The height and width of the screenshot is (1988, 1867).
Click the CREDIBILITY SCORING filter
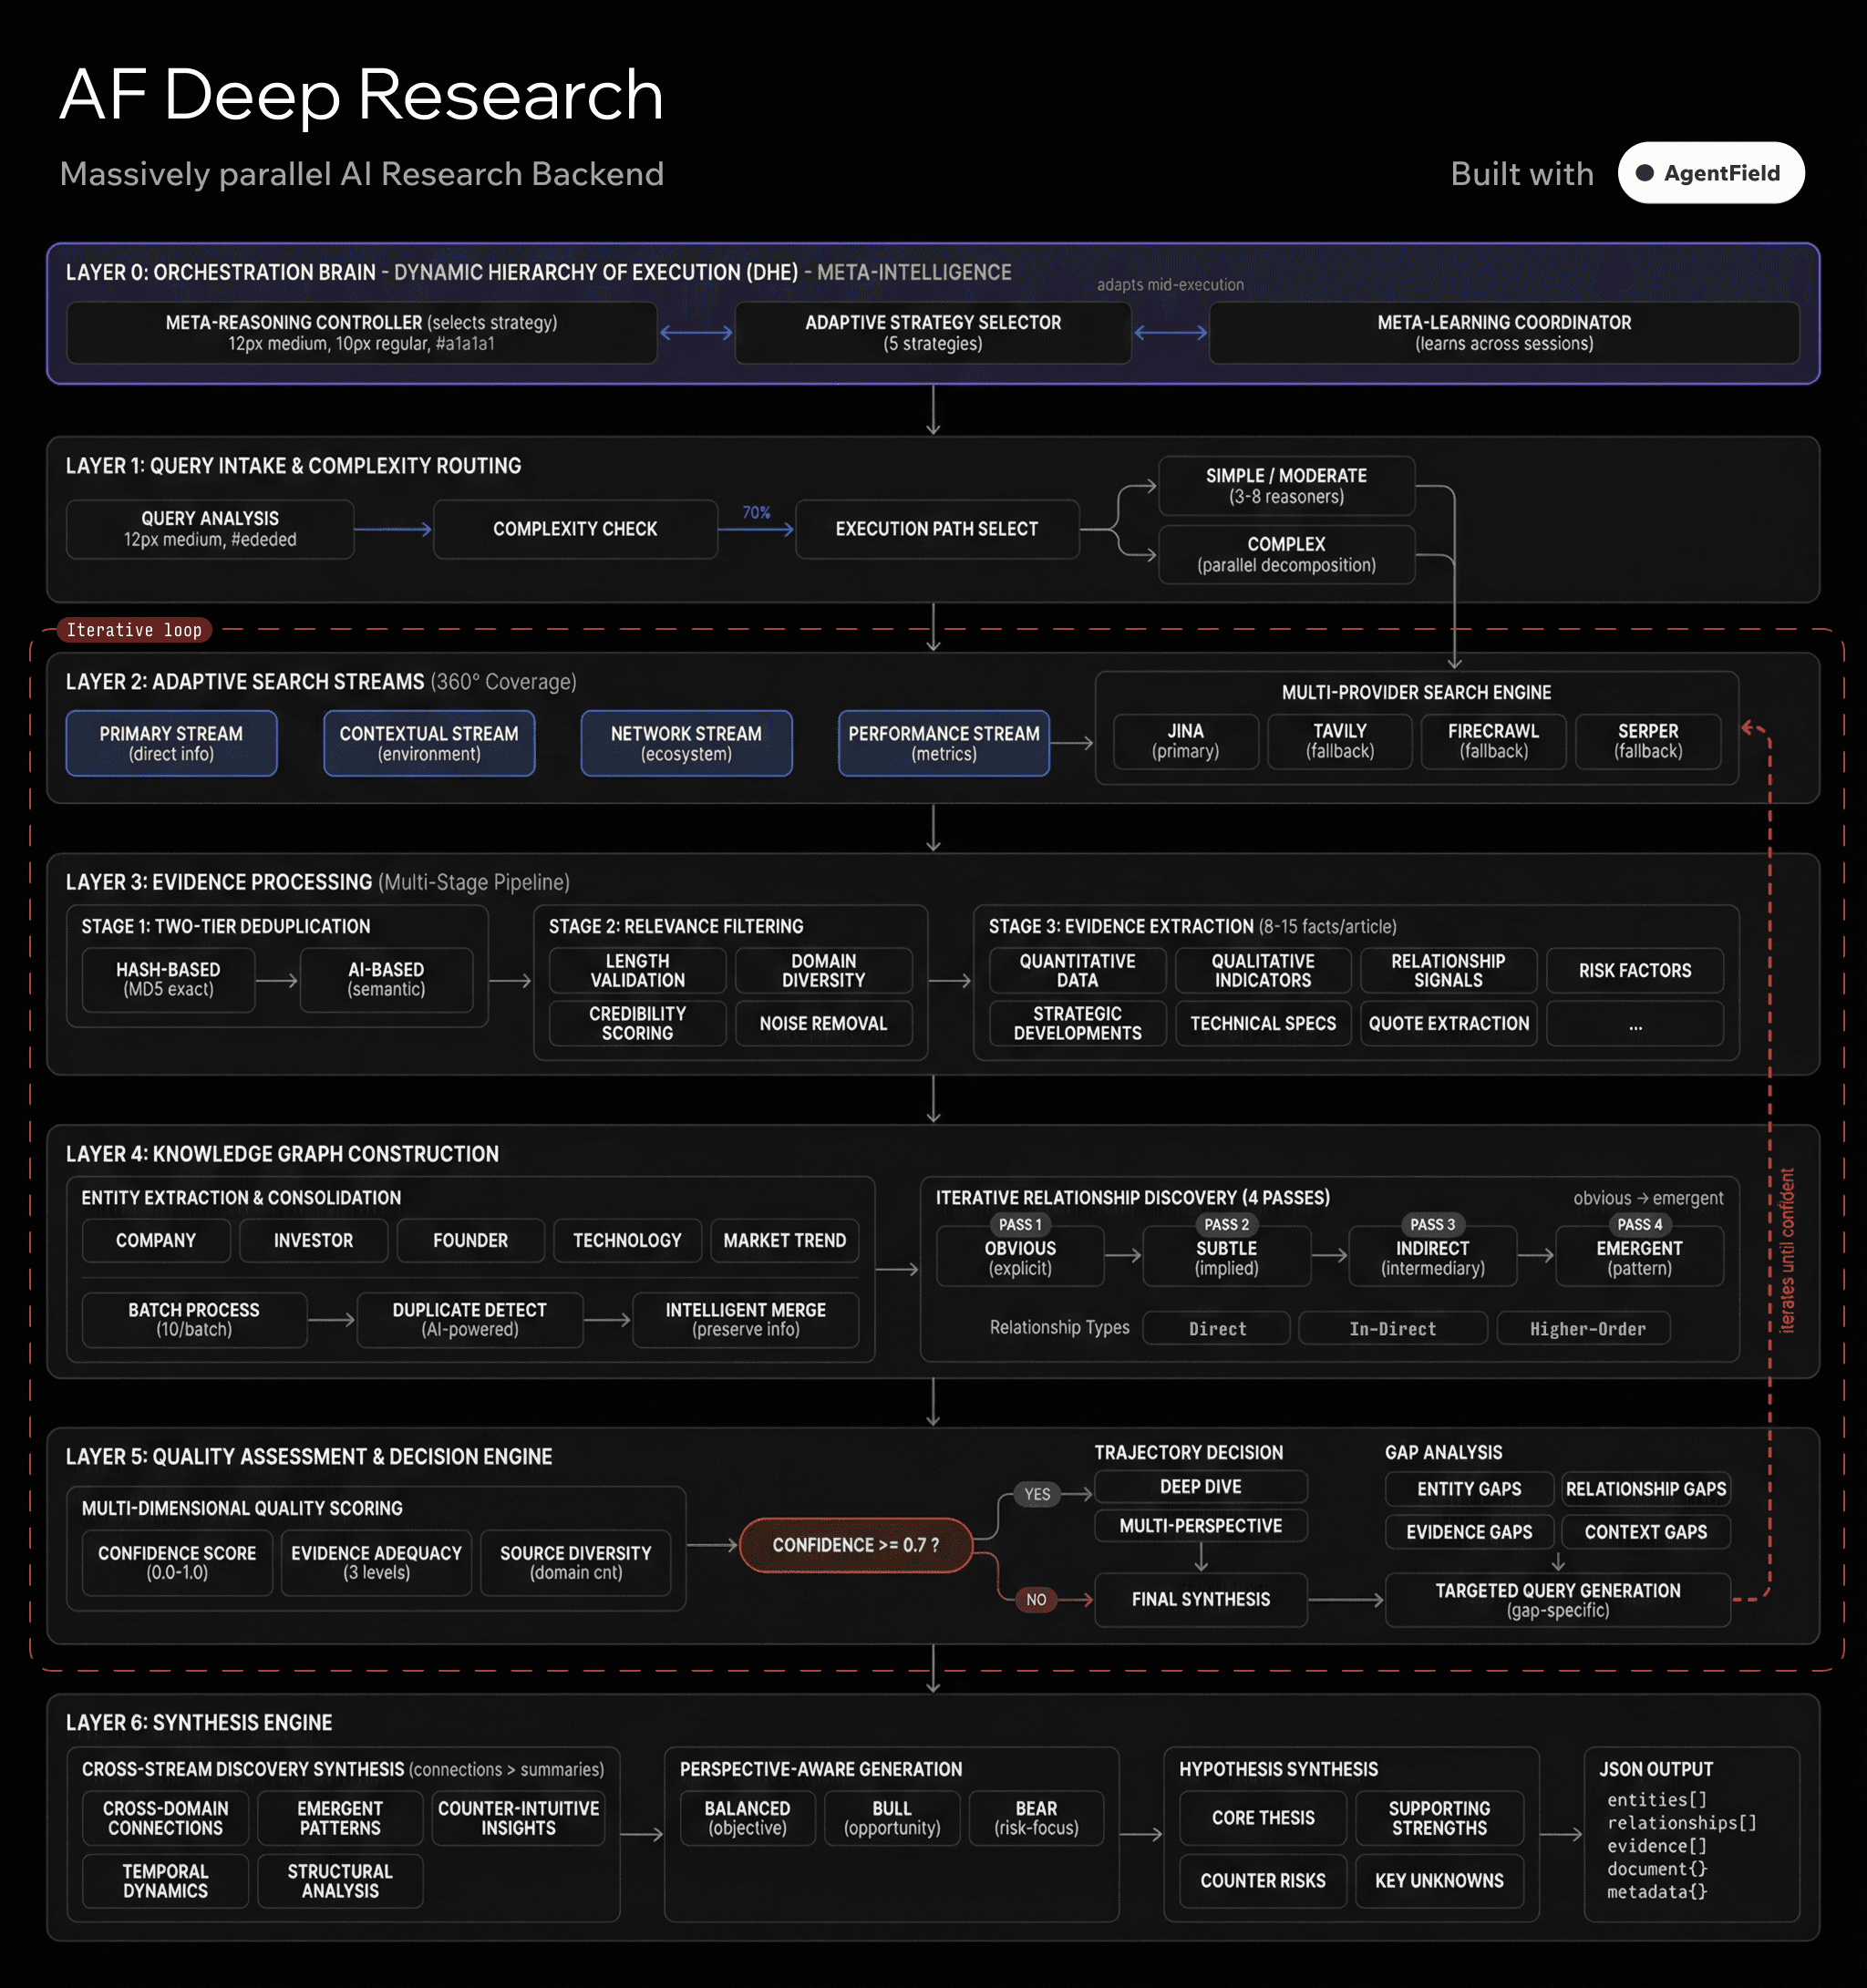[636, 1023]
